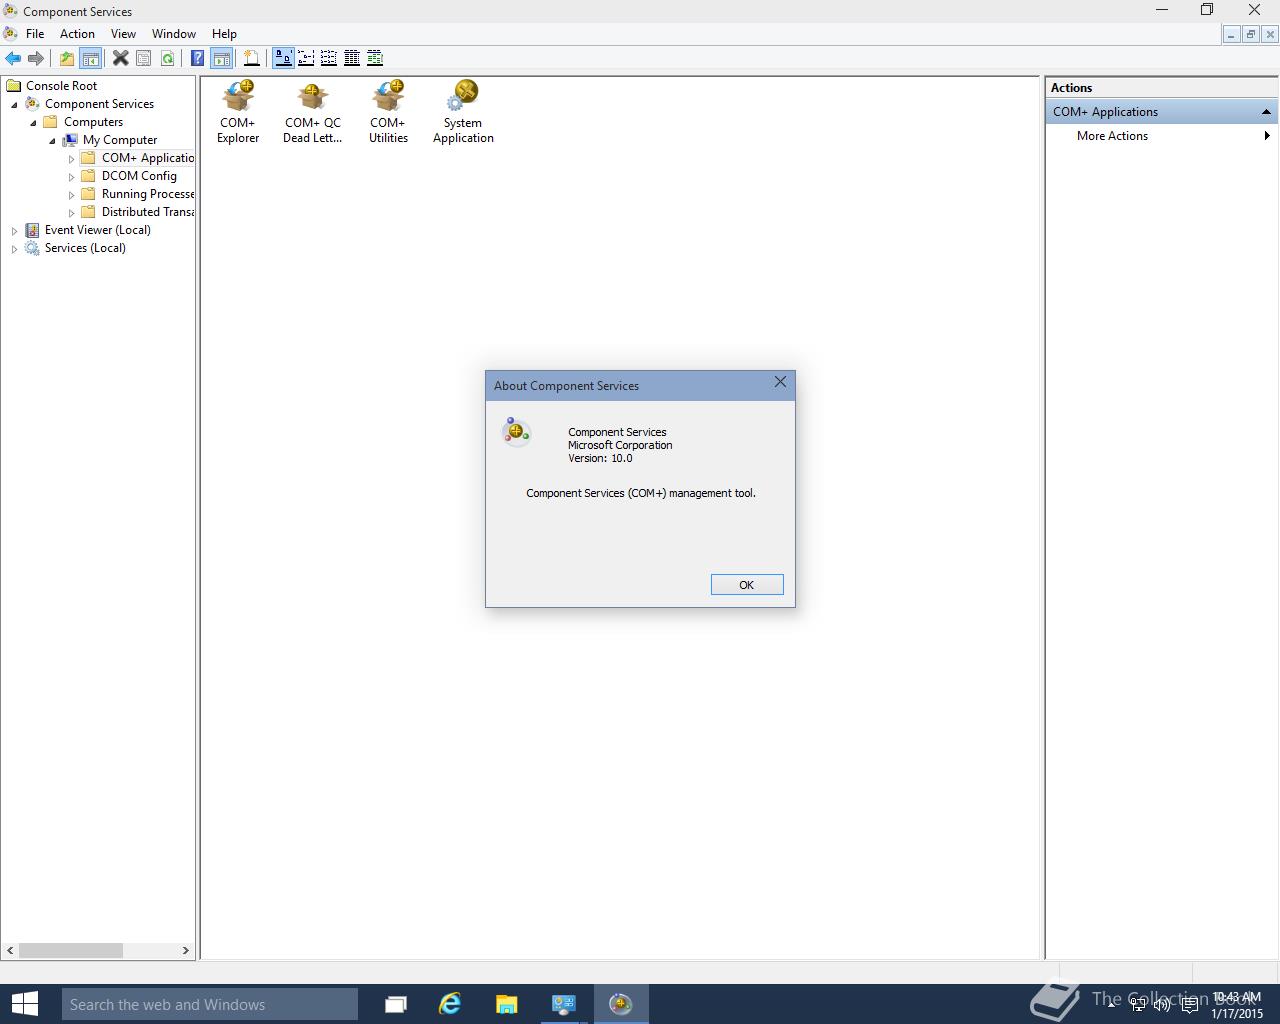The width and height of the screenshot is (1280, 1024).
Task: Switch to Status view in the toolbar
Action: tap(375, 58)
